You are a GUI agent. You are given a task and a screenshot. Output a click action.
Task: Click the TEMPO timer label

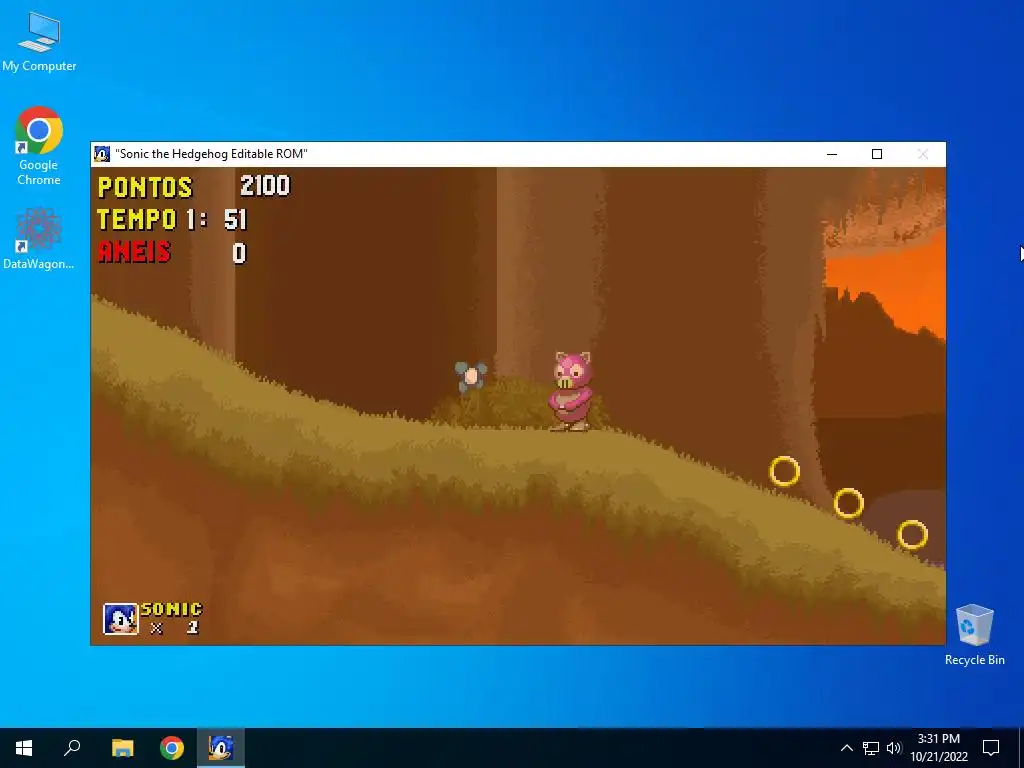[136, 219]
